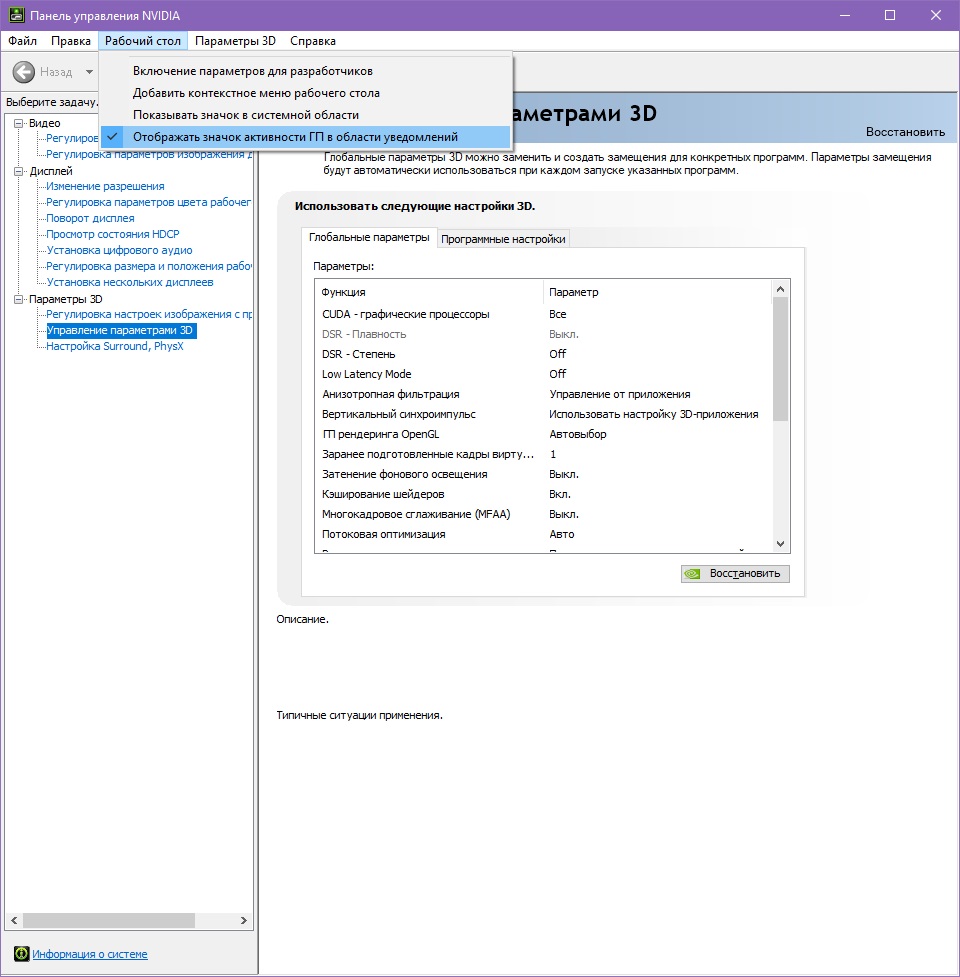Open Поворот дисплея task
The width and height of the screenshot is (960, 977).
click(90, 218)
